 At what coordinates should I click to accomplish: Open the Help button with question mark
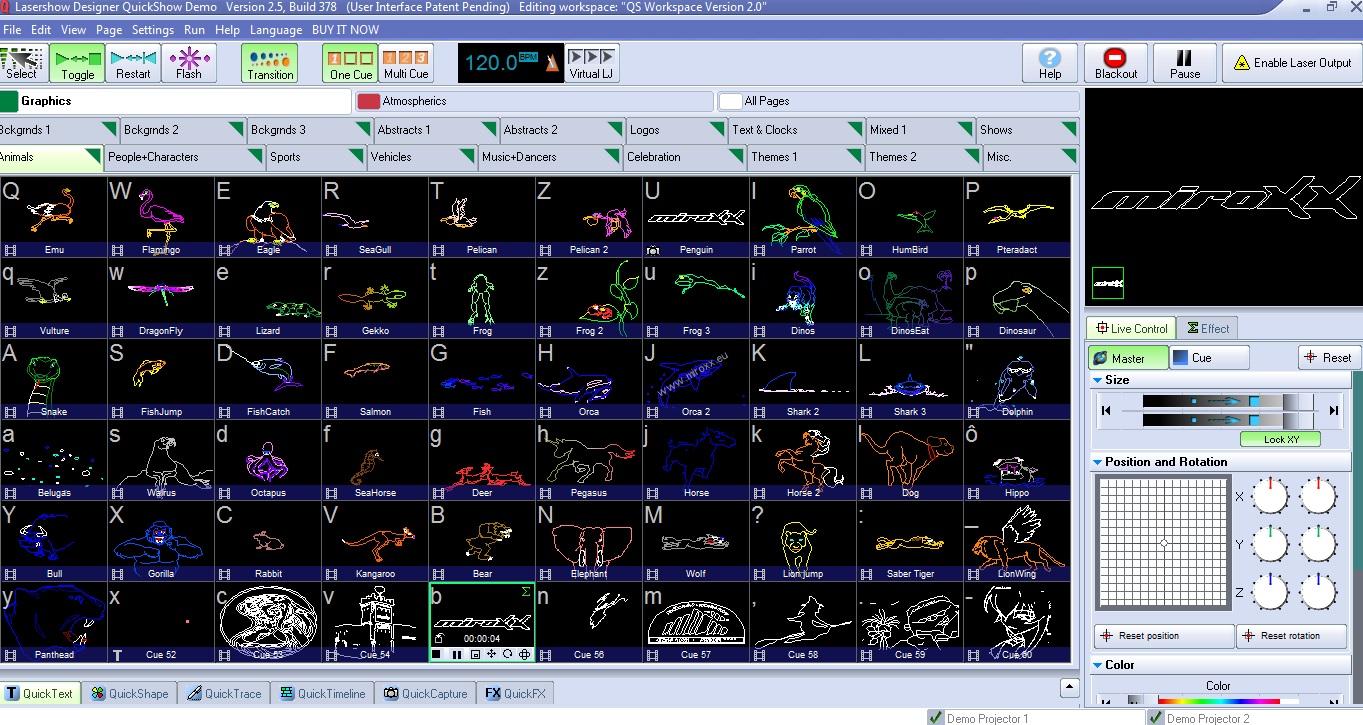click(x=1050, y=62)
